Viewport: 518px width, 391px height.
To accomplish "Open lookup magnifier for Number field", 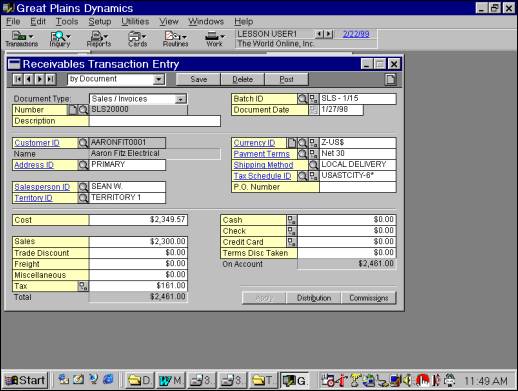I will 83,110.
